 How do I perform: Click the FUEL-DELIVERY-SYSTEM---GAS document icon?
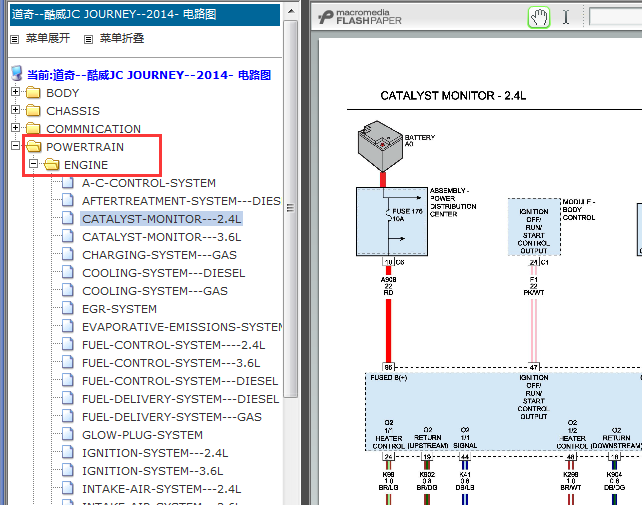(x=68, y=417)
